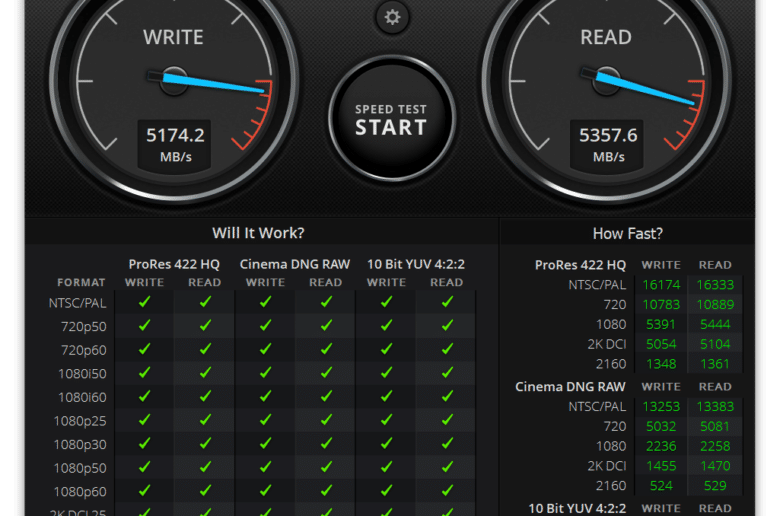This screenshot has width=780, height=516.
Task: Select the Will It Work? heading
Action: point(258,233)
